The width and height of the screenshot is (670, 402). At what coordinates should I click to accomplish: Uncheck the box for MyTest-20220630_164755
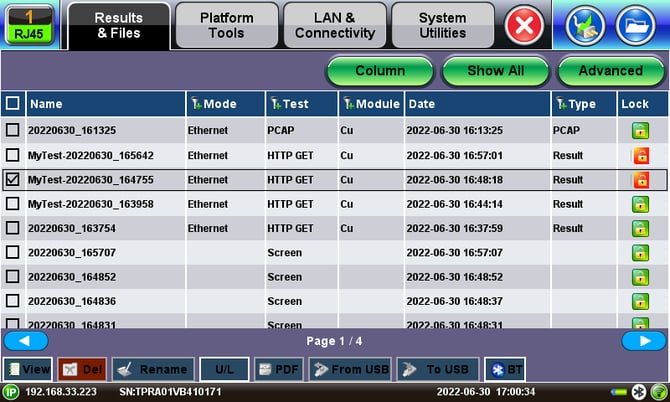12,179
